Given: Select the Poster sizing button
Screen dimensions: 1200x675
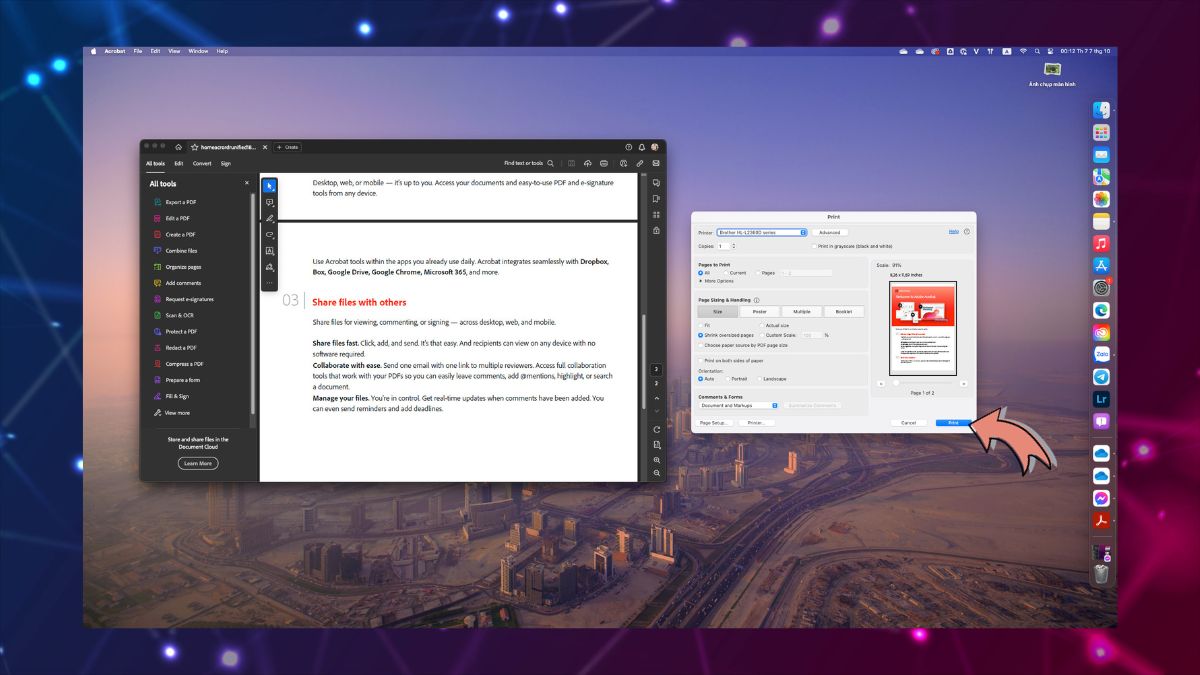Looking at the screenshot, I should click(x=760, y=312).
